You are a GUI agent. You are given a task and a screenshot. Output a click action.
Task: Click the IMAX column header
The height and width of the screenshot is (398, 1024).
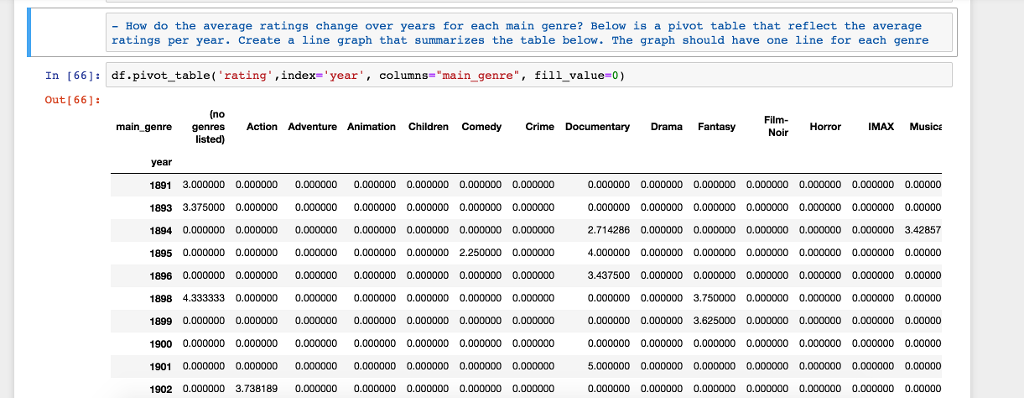click(881, 127)
